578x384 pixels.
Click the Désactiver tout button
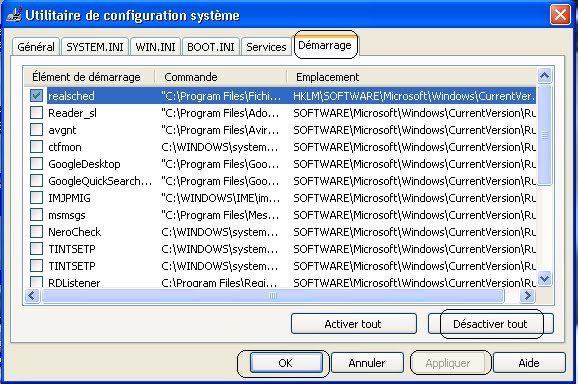point(490,324)
